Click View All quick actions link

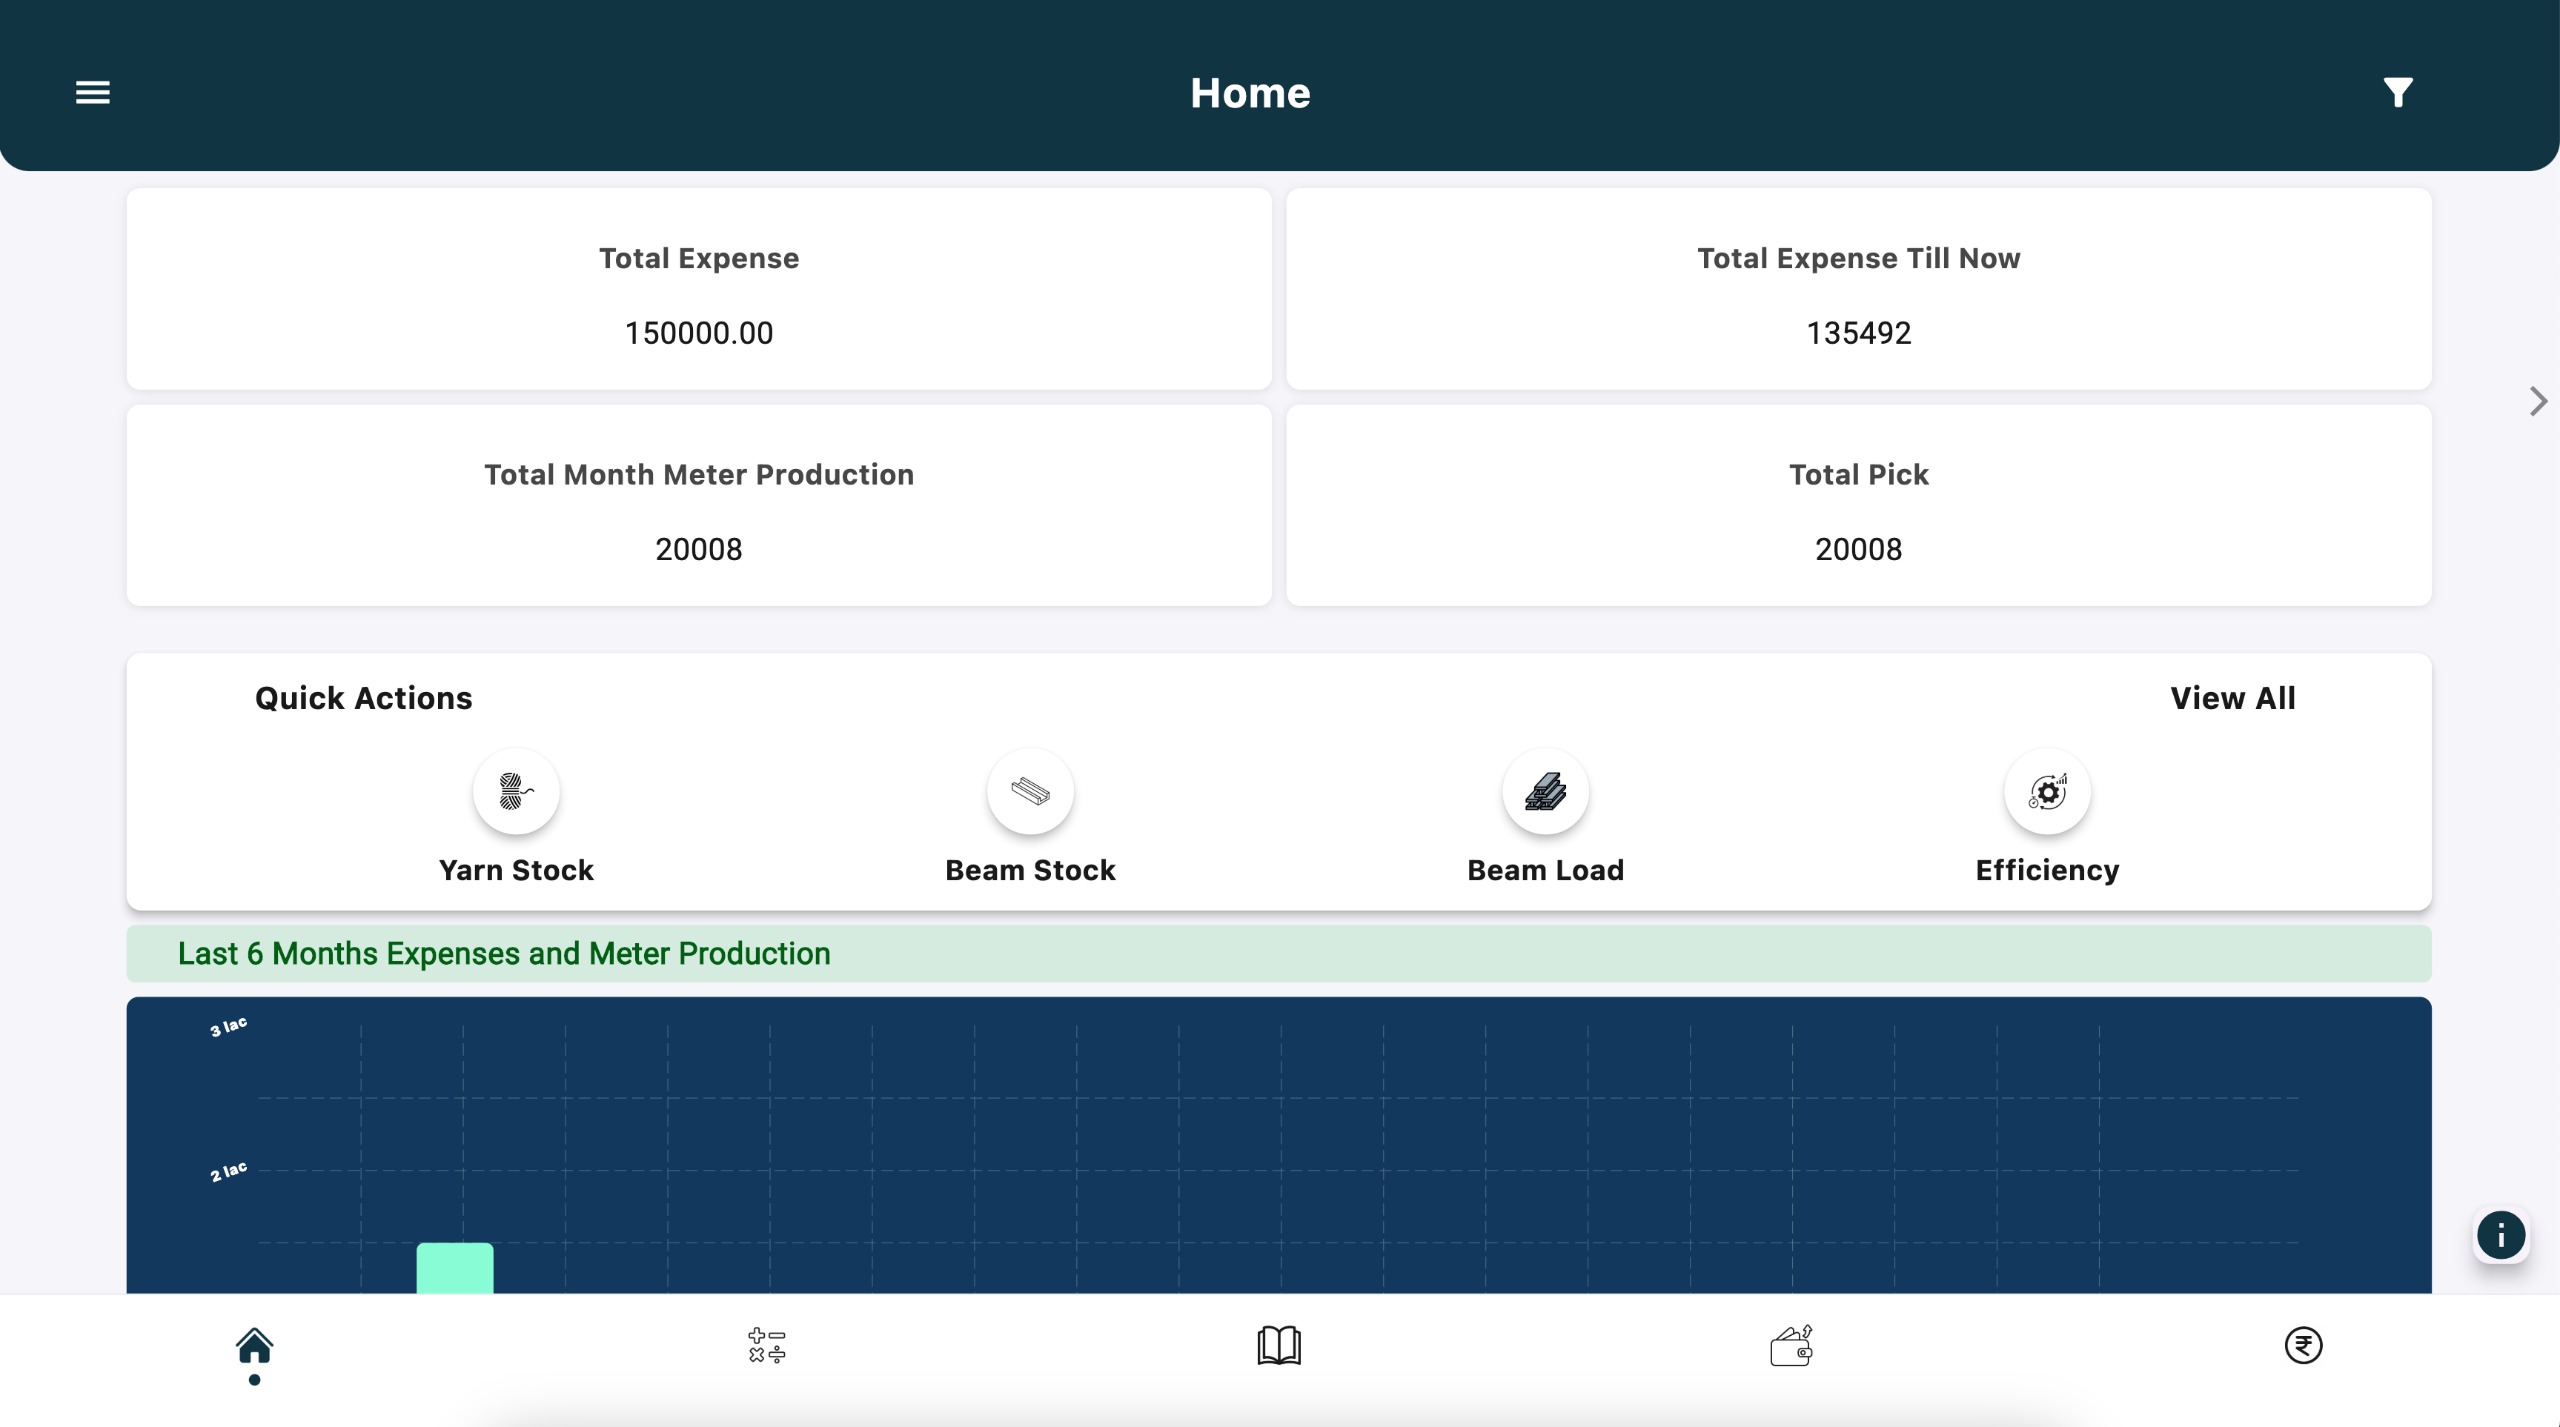2232,698
